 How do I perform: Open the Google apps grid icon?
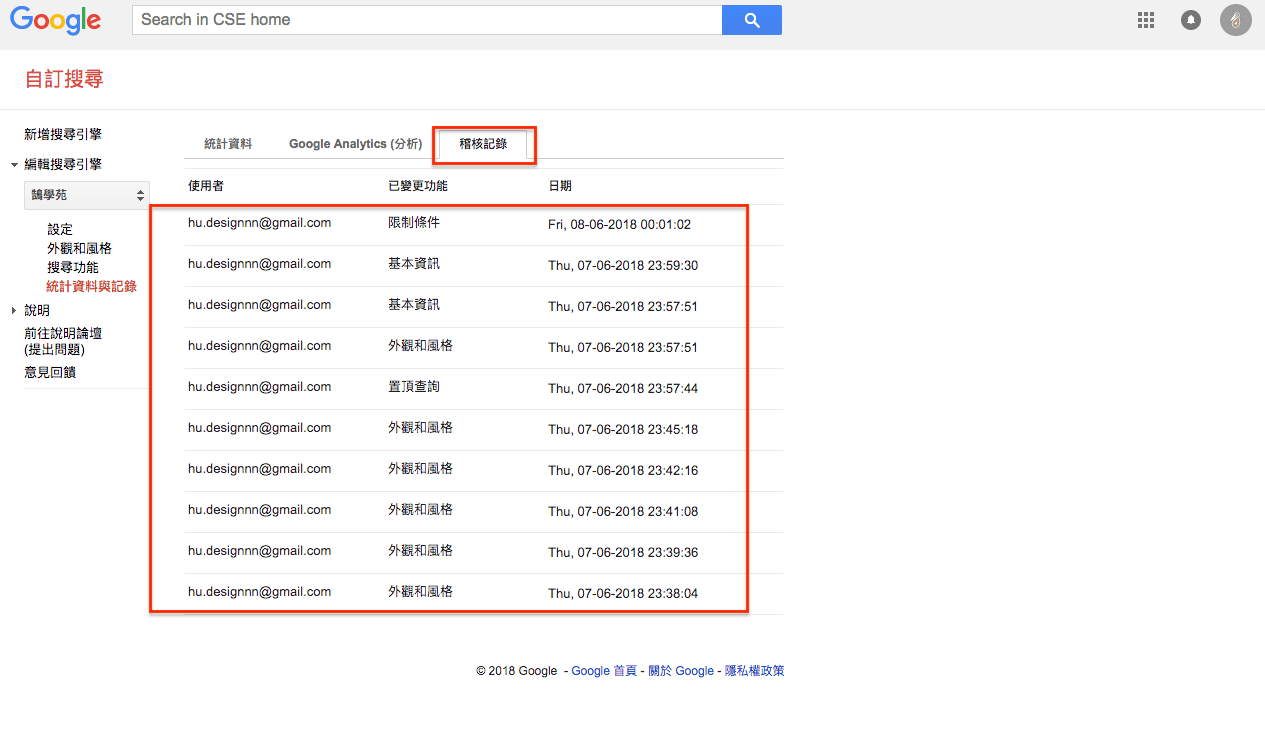(x=1145, y=19)
